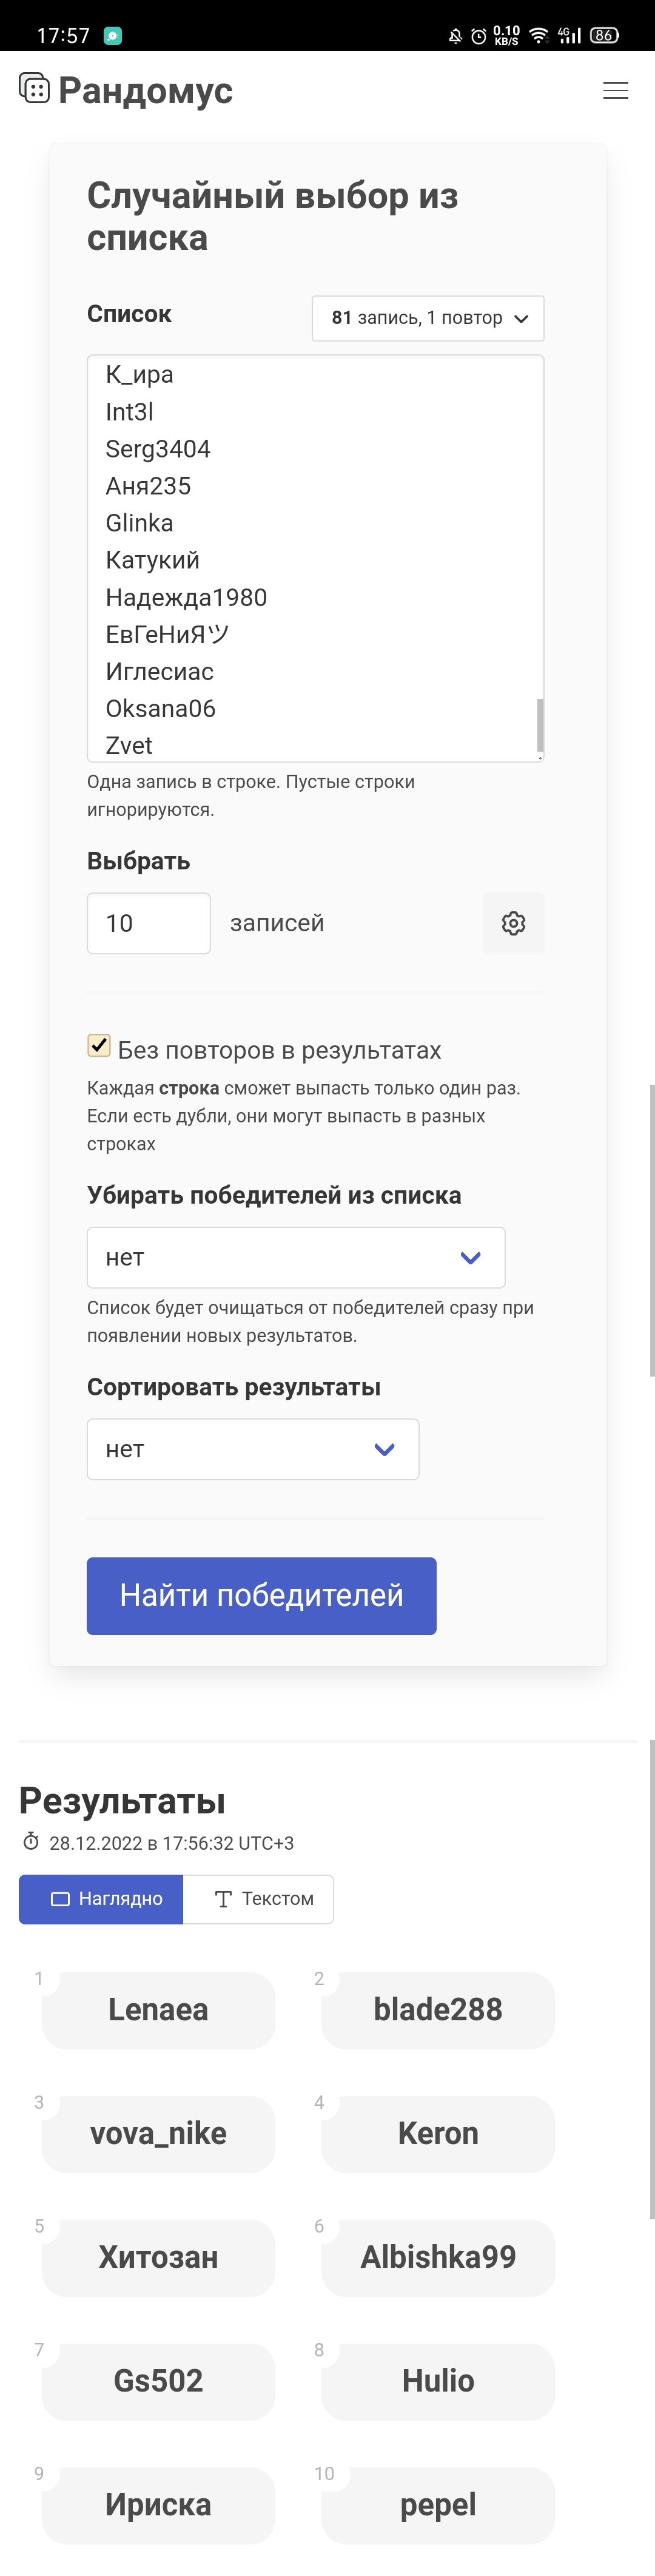
Task: Switch to the Текстом tab
Action: click(x=258, y=1899)
